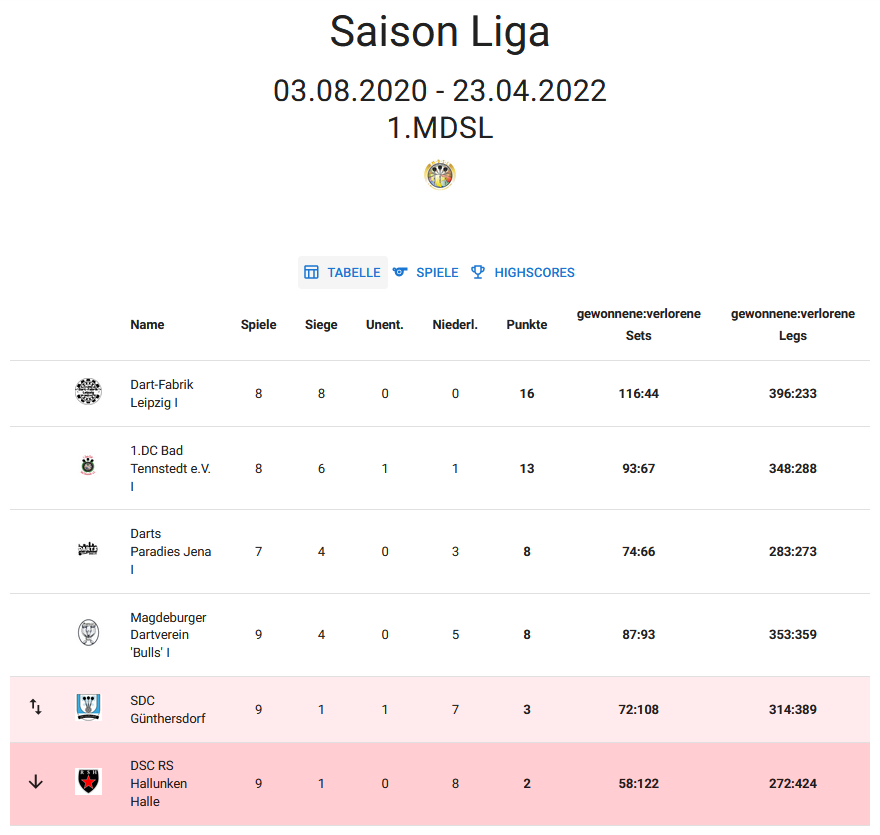Open Dart-Fabrik Leipzig I team name
This screenshot has width=880, height=835.
coord(162,393)
